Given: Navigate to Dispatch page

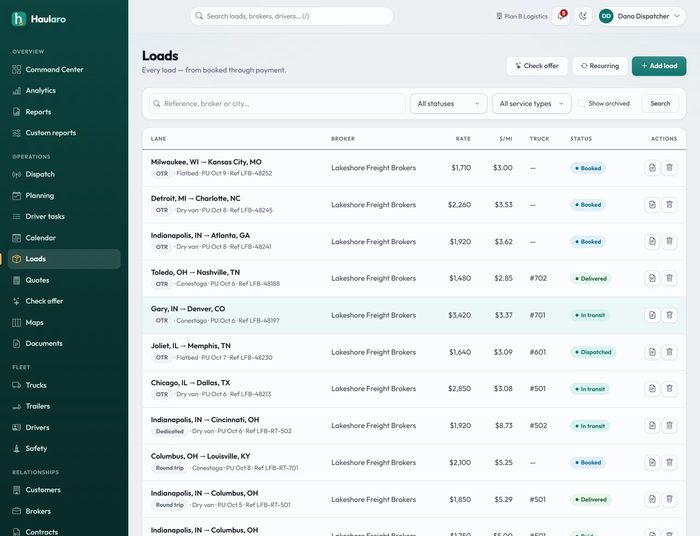Looking at the screenshot, I should coord(64,175).
